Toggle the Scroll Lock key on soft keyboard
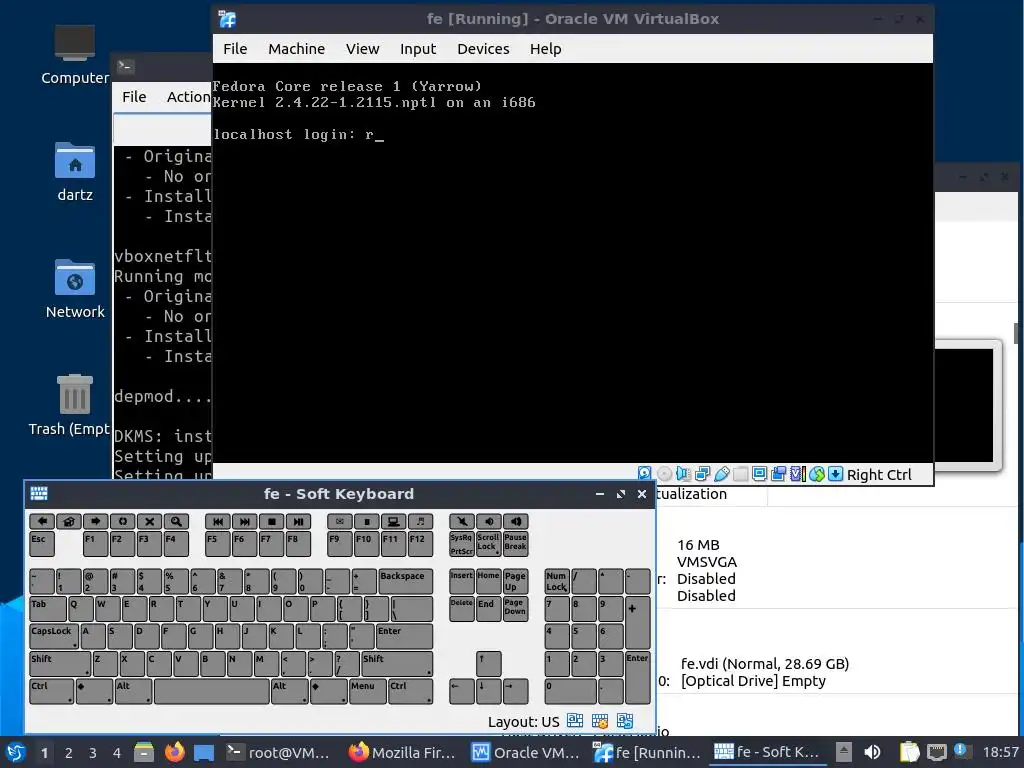 [x=488, y=544]
